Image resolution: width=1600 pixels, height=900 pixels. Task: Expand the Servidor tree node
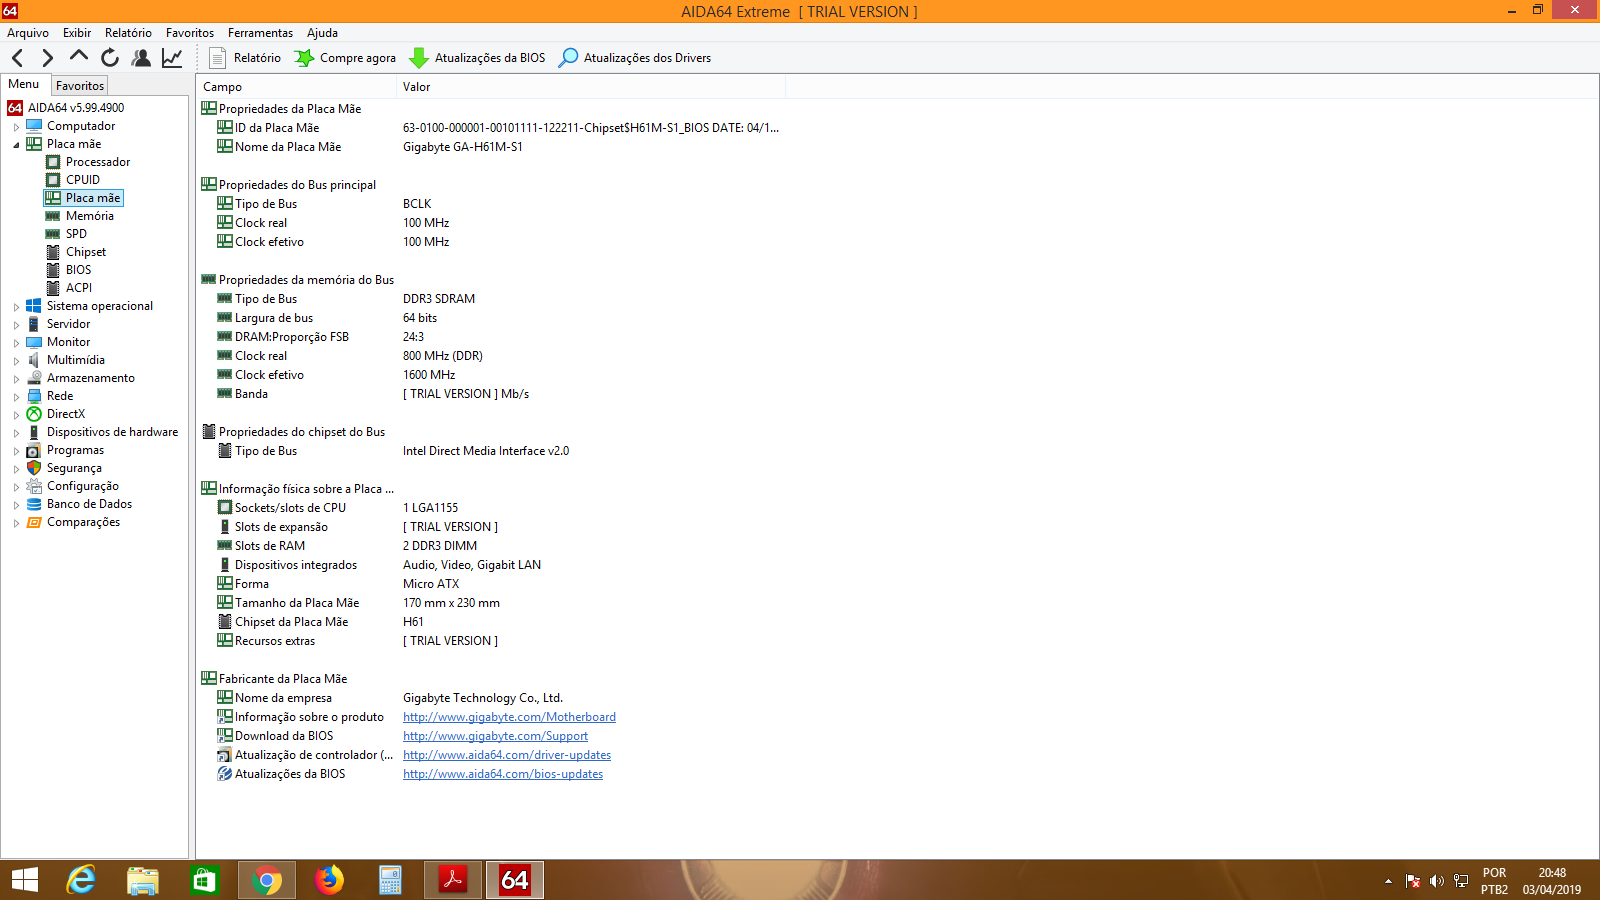[16, 325]
